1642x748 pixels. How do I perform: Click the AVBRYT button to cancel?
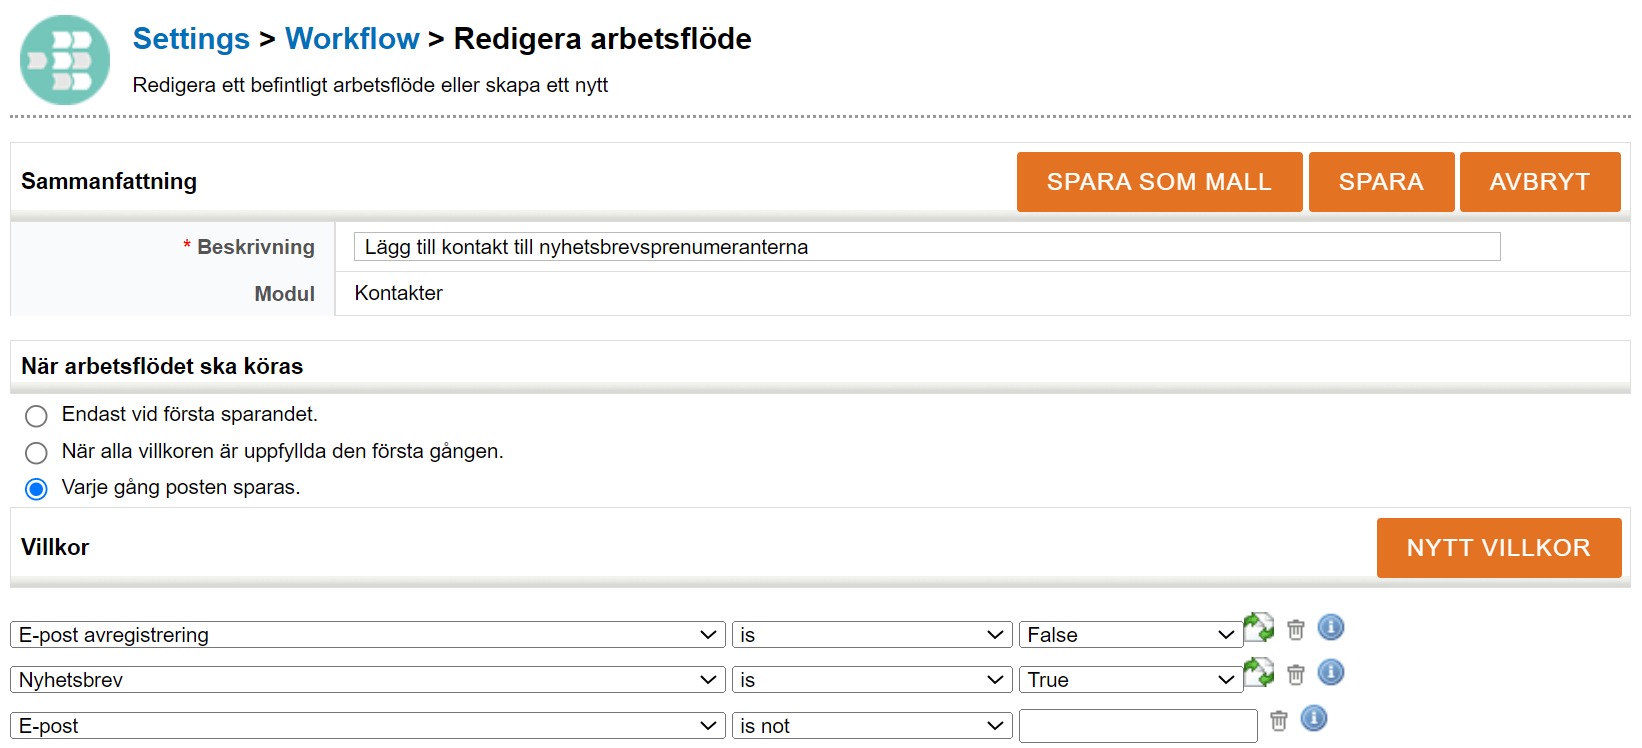1540,182
